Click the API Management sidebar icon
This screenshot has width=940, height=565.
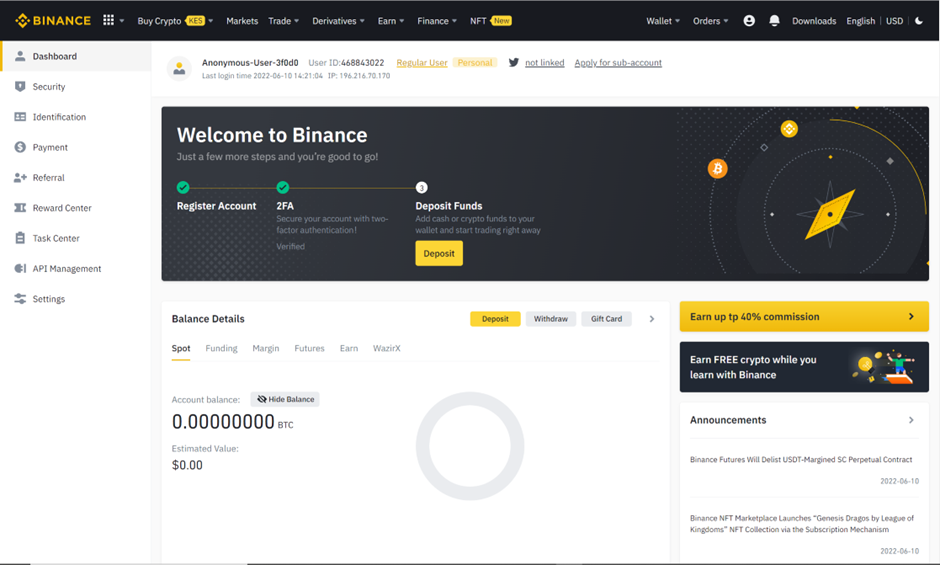click(20, 269)
